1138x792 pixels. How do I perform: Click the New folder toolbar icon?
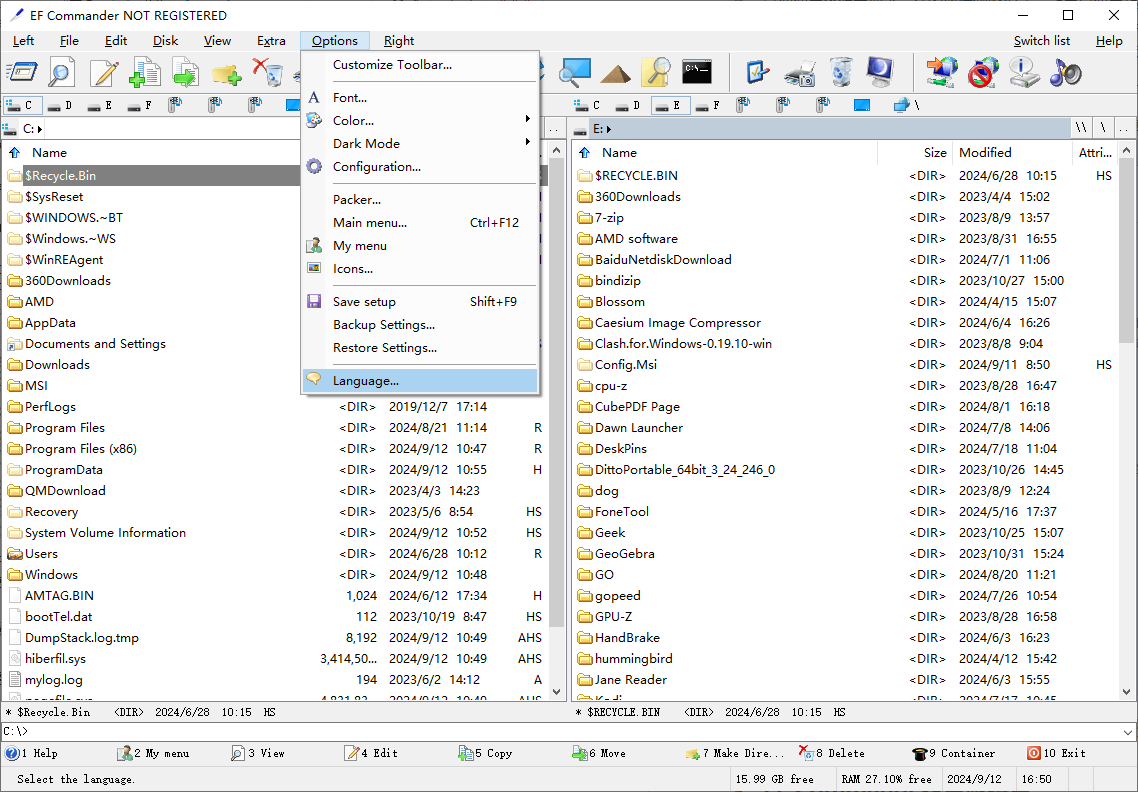pyautogui.click(x=226, y=73)
